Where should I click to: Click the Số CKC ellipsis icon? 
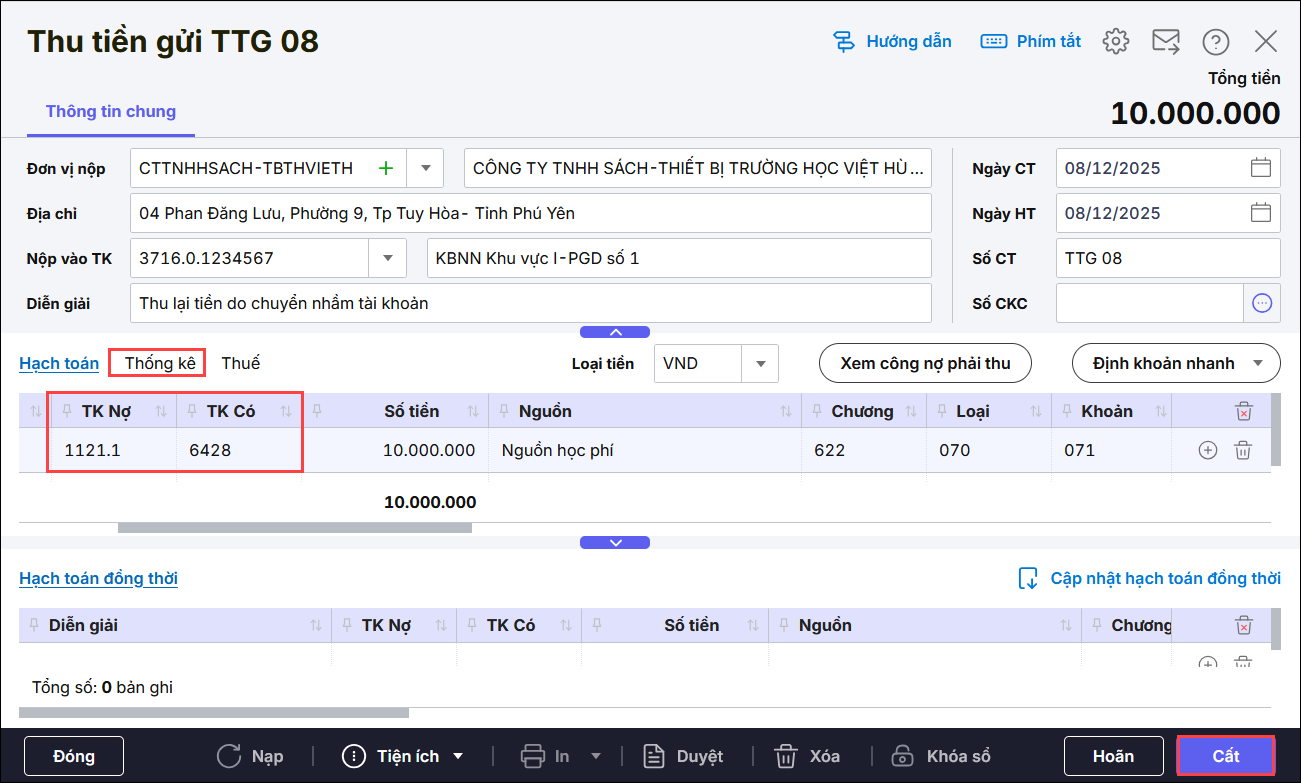tap(1262, 303)
